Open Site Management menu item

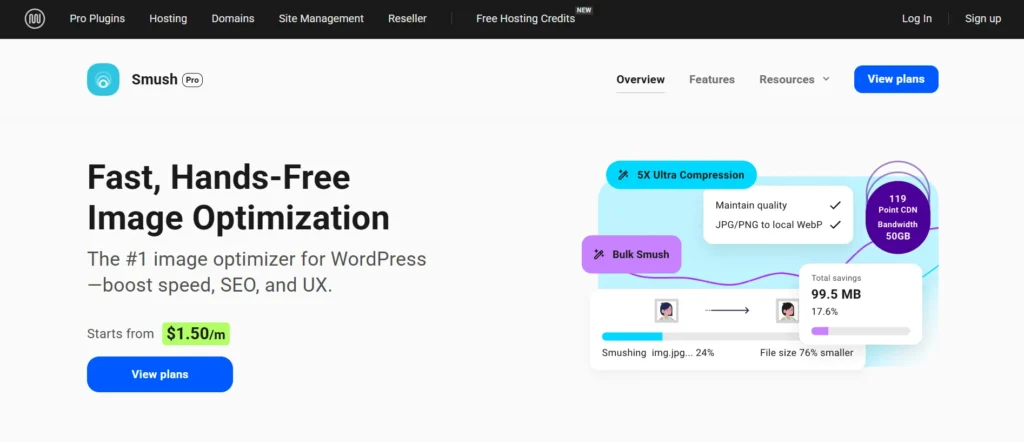(x=321, y=19)
